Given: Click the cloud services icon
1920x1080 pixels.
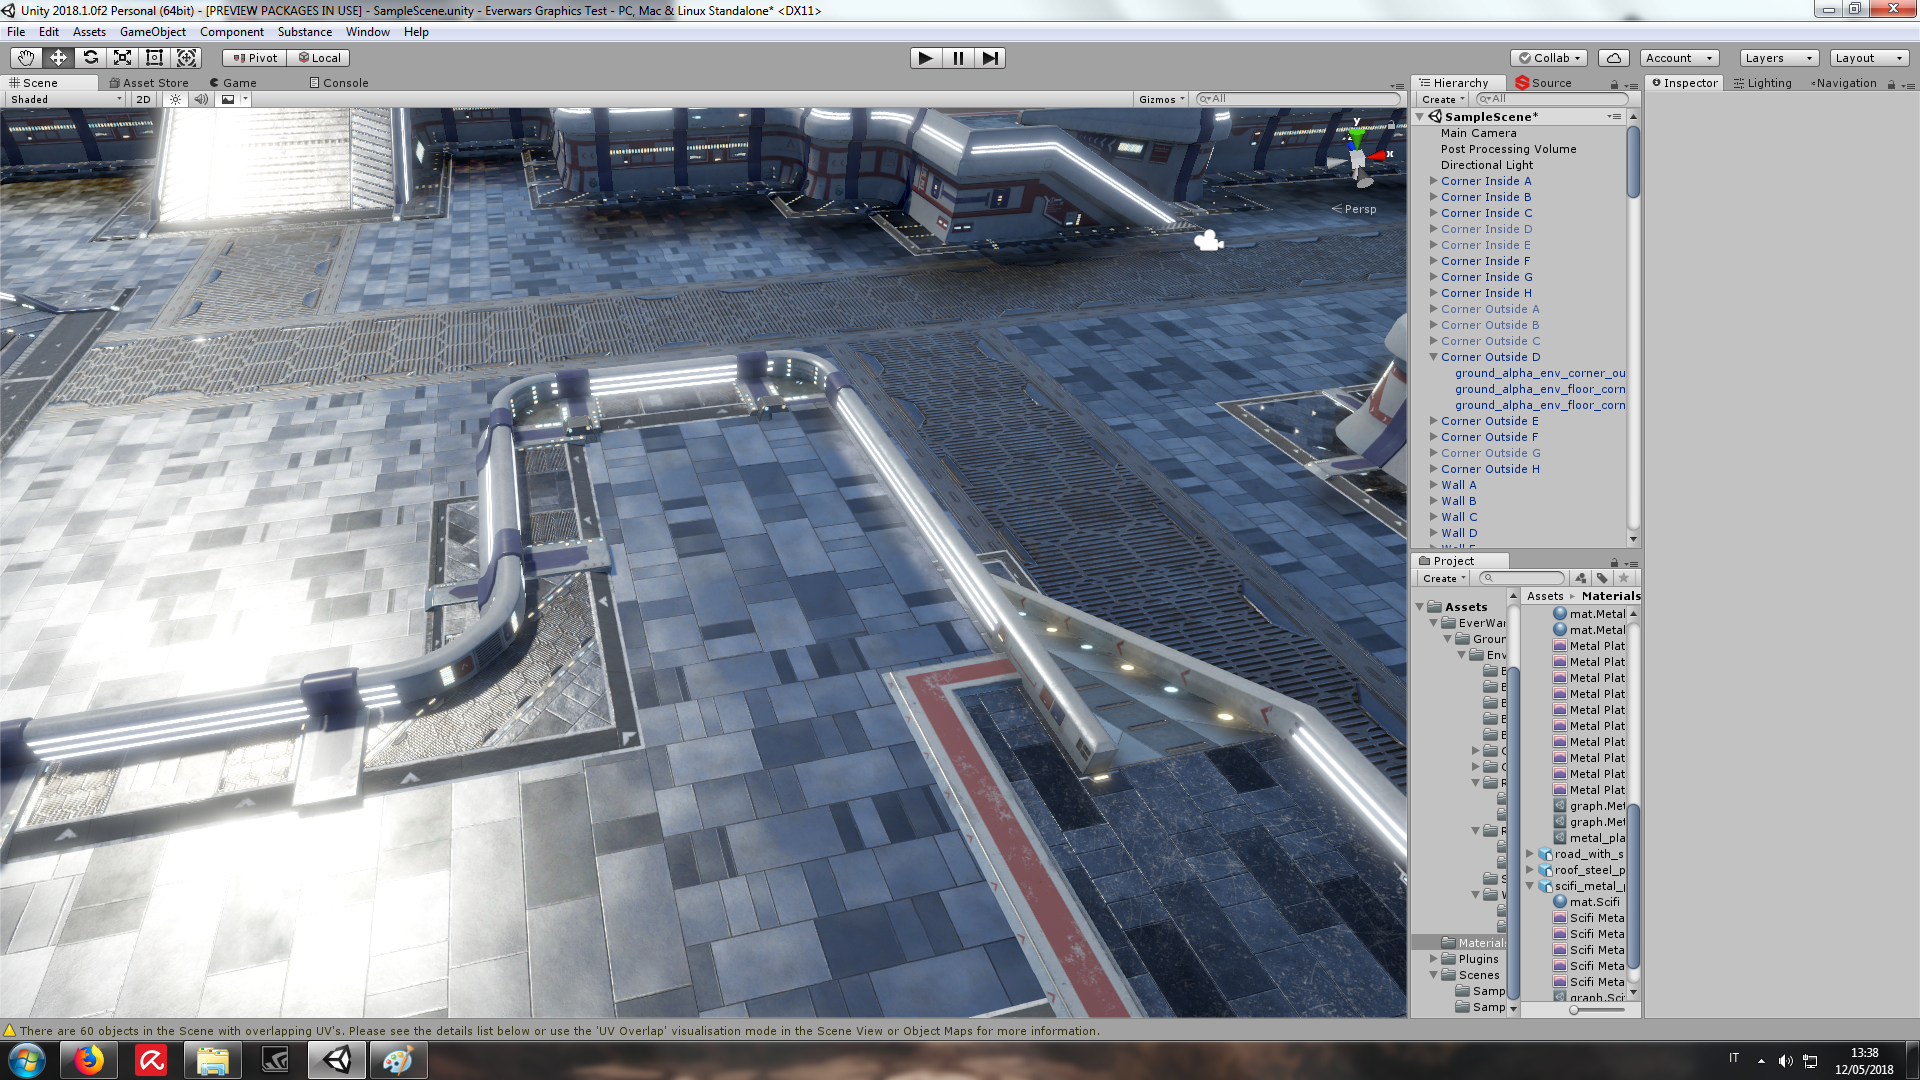Looking at the screenshot, I should tap(1613, 58).
